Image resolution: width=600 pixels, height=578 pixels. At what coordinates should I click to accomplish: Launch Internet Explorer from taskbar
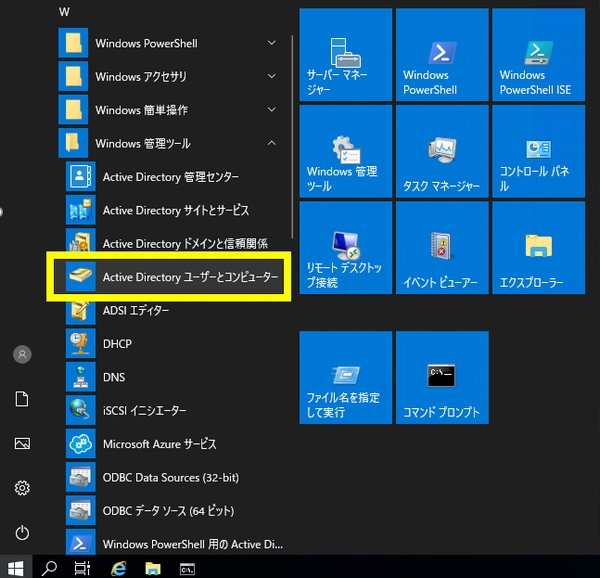click(x=119, y=568)
